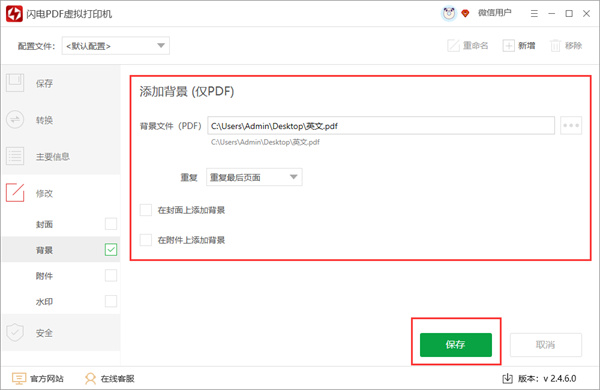Open the user avatar profile

point(449,14)
